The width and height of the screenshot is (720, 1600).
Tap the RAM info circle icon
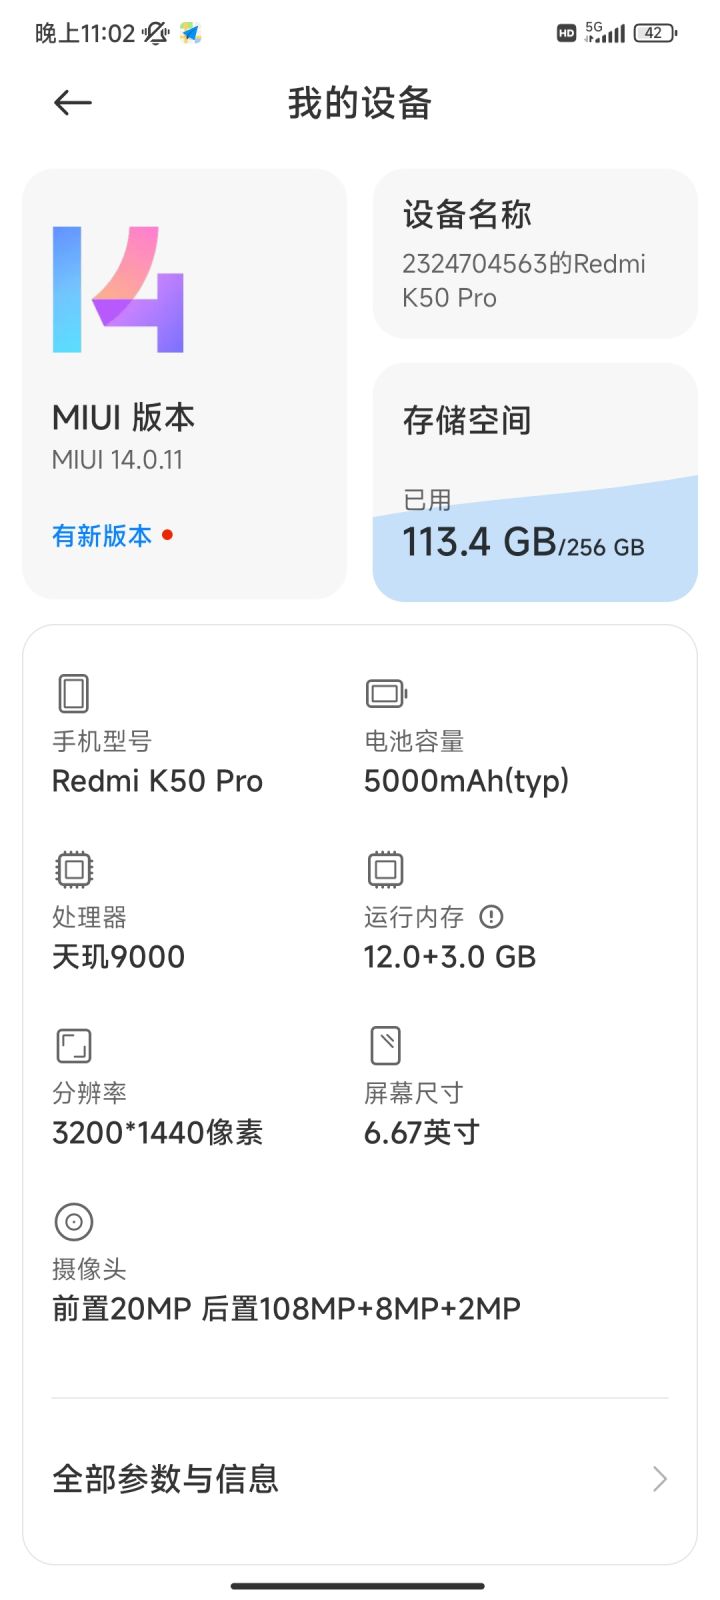[x=491, y=916]
